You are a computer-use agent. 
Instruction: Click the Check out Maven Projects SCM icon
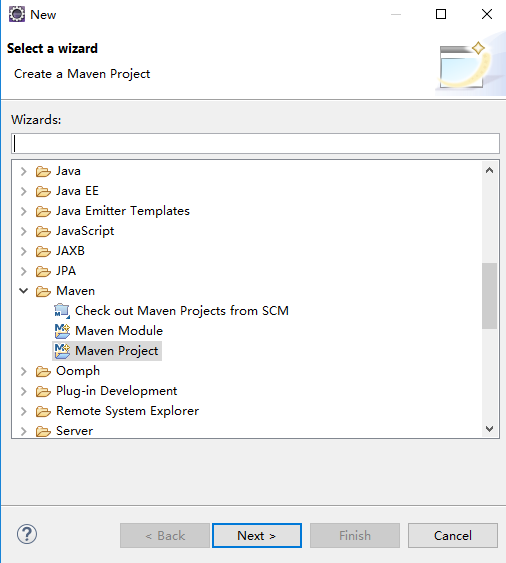click(x=62, y=311)
